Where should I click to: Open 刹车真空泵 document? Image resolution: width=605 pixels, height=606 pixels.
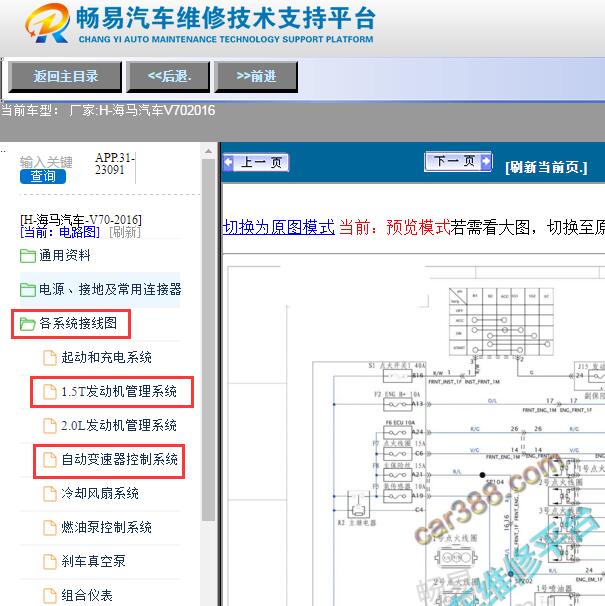pyautogui.click(x=93, y=562)
